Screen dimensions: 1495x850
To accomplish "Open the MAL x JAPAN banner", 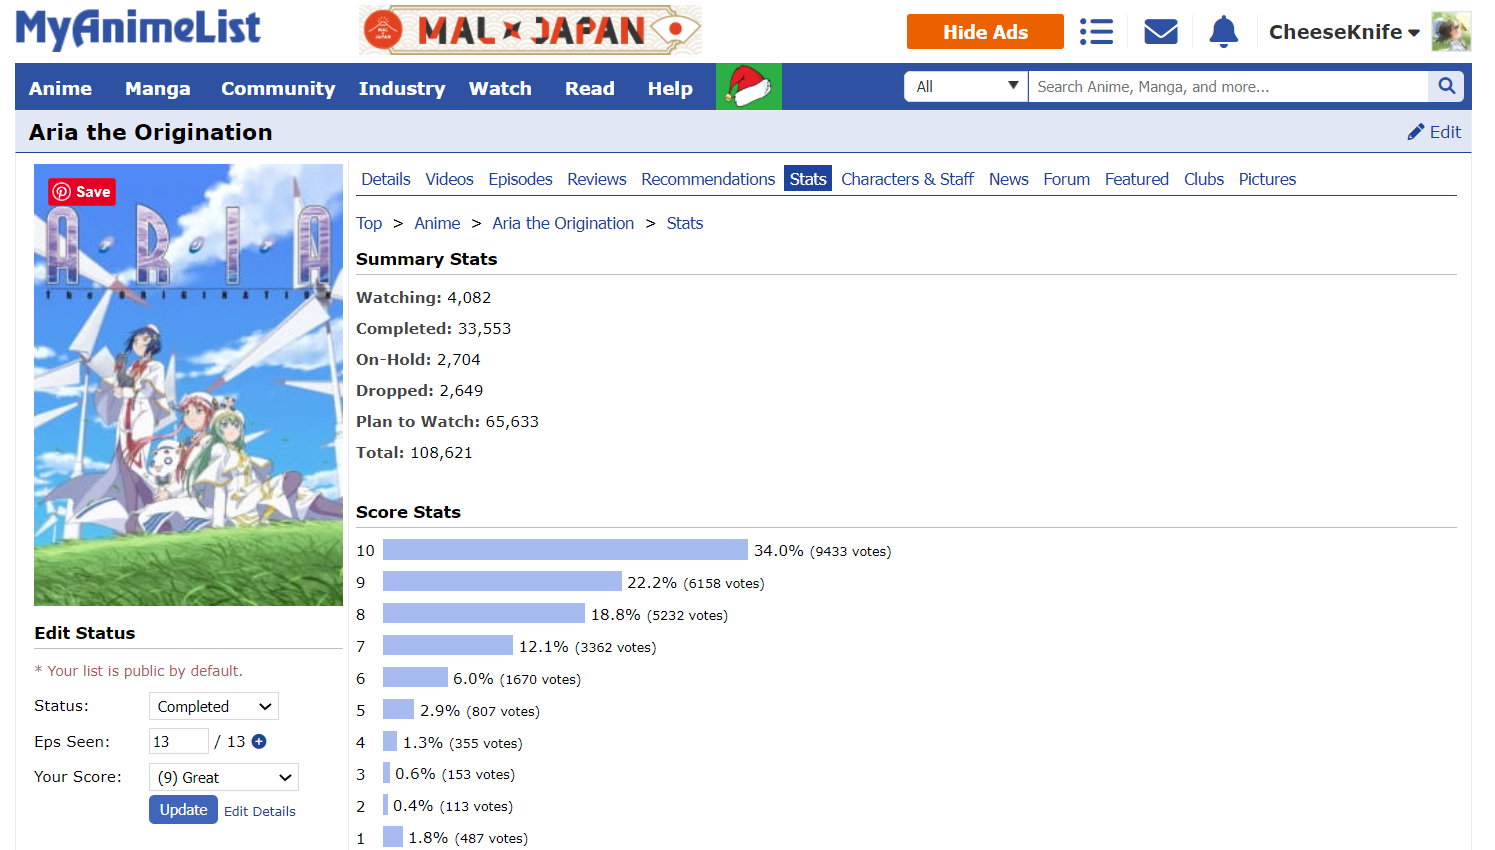I will tap(530, 31).
